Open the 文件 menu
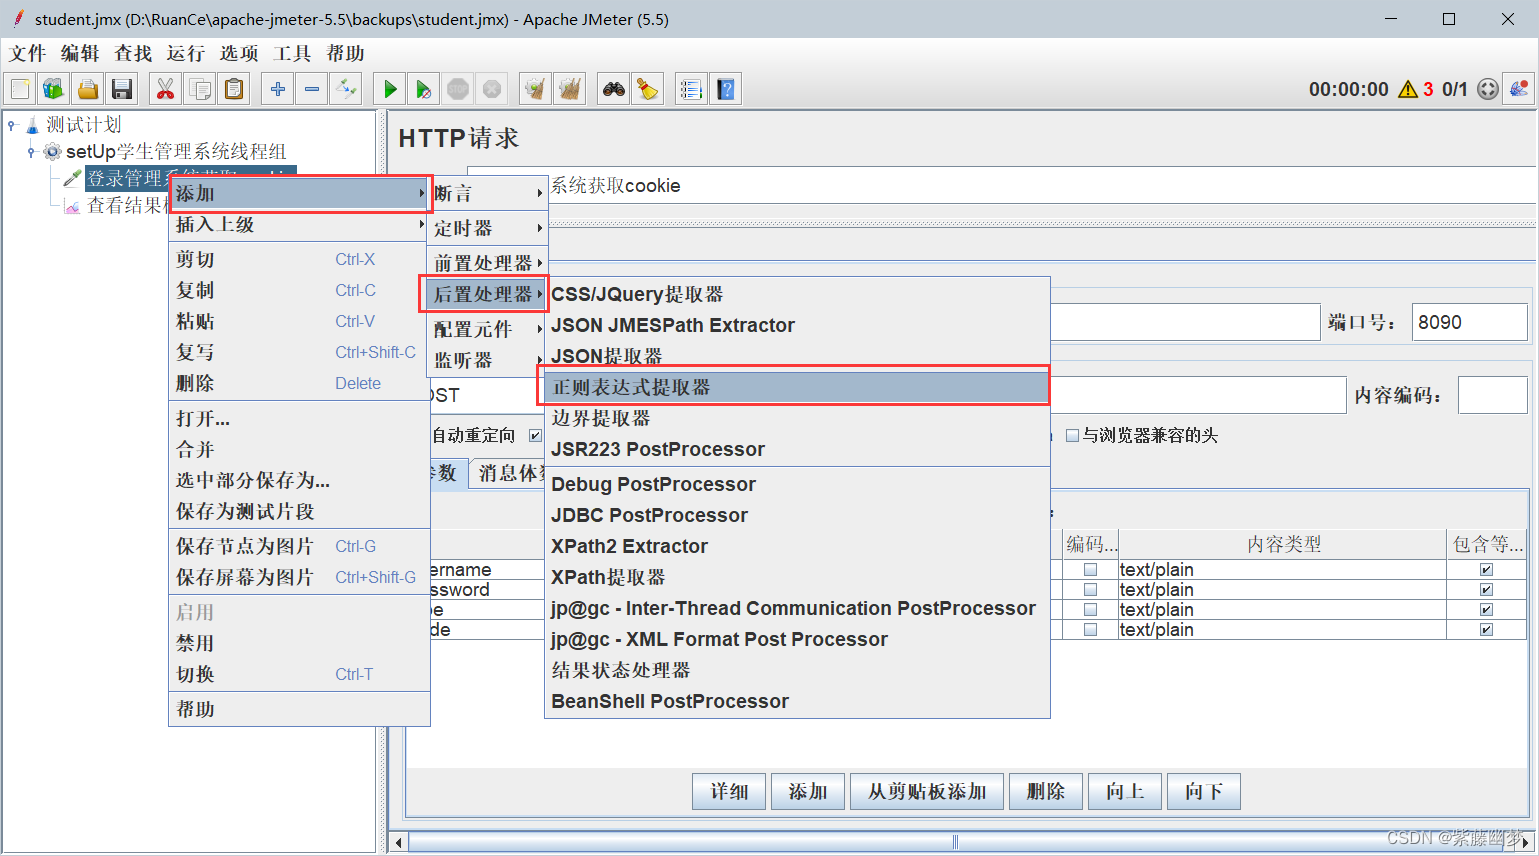This screenshot has height=856, width=1539. click(27, 53)
